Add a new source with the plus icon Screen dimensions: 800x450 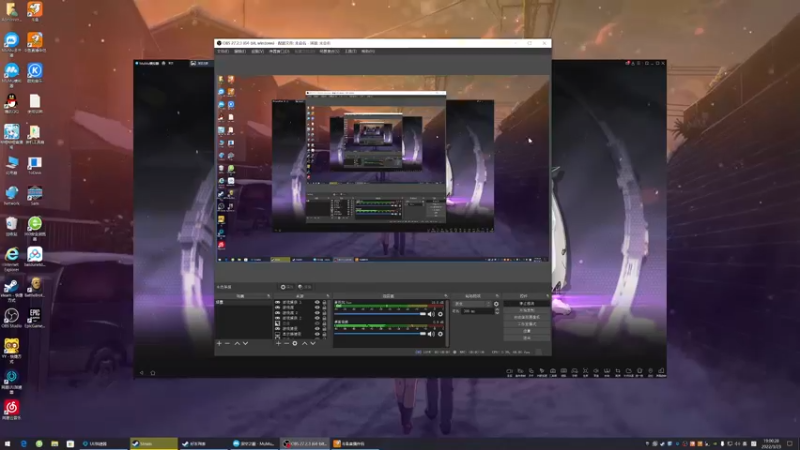[x=278, y=343]
